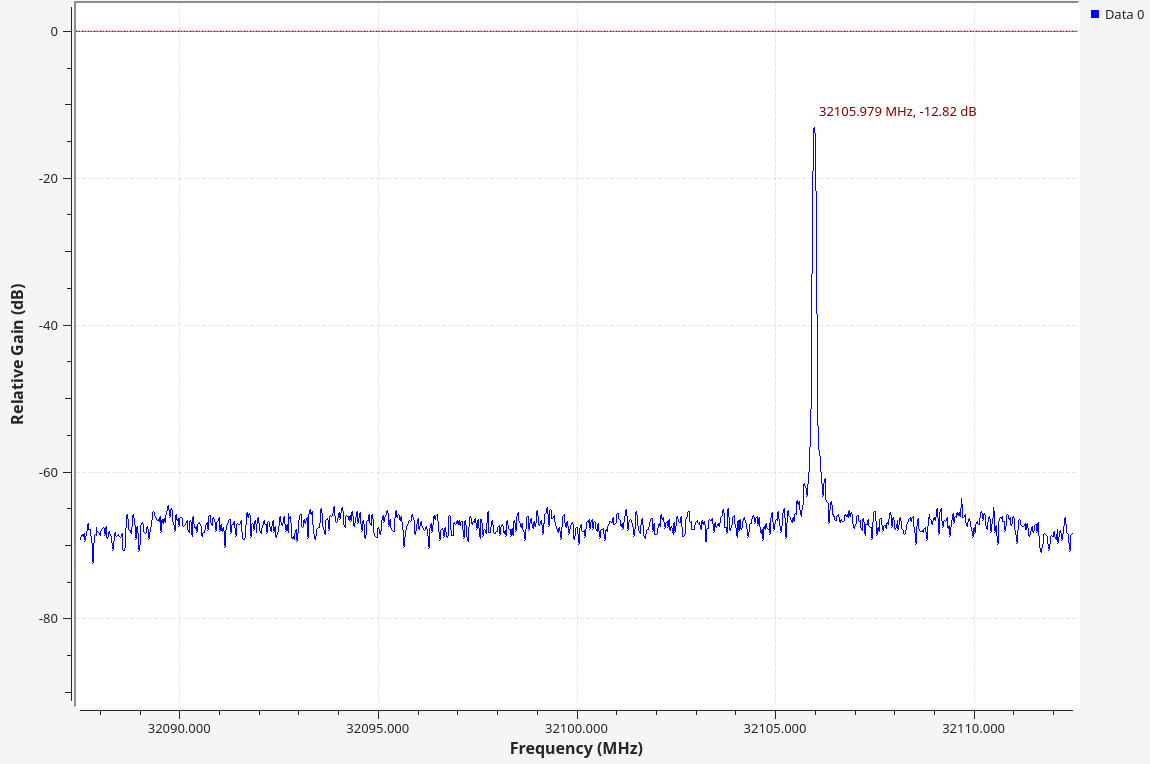The width and height of the screenshot is (1150, 764).
Task: Select the -80 gain axis label
Action: (x=47, y=619)
